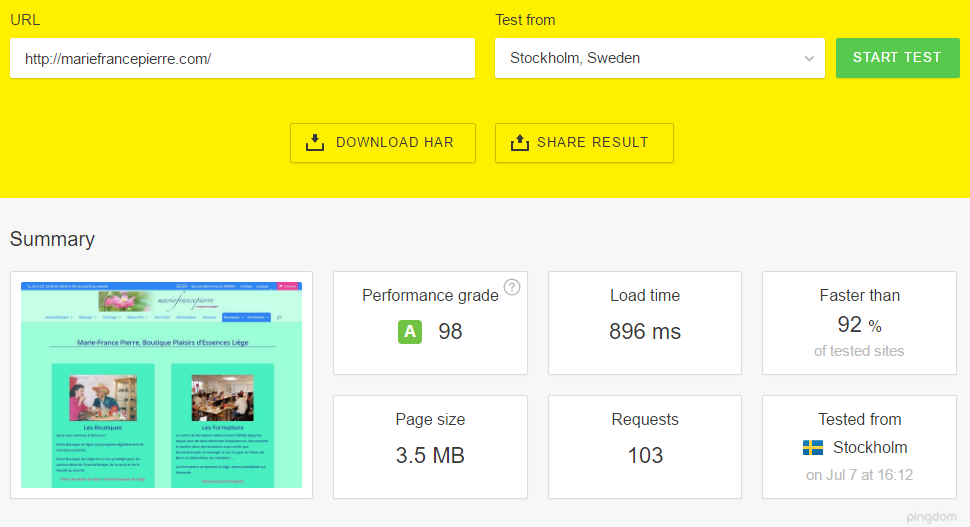Click the Requests count 103
This screenshot has width=970, height=527.
tap(645, 456)
